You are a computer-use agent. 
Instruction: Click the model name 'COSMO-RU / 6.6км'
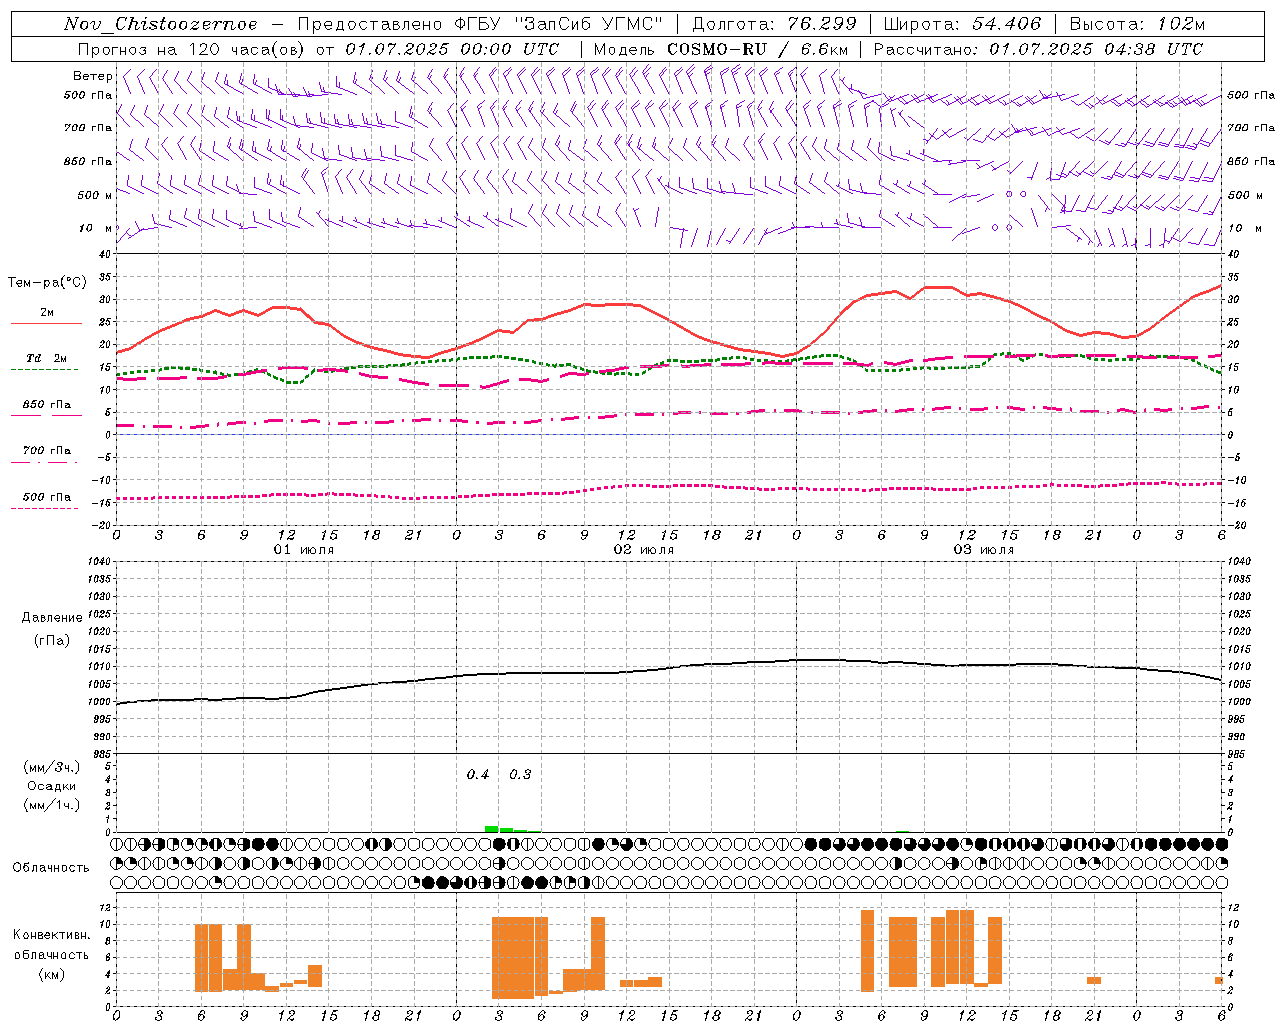pos(758,49)
